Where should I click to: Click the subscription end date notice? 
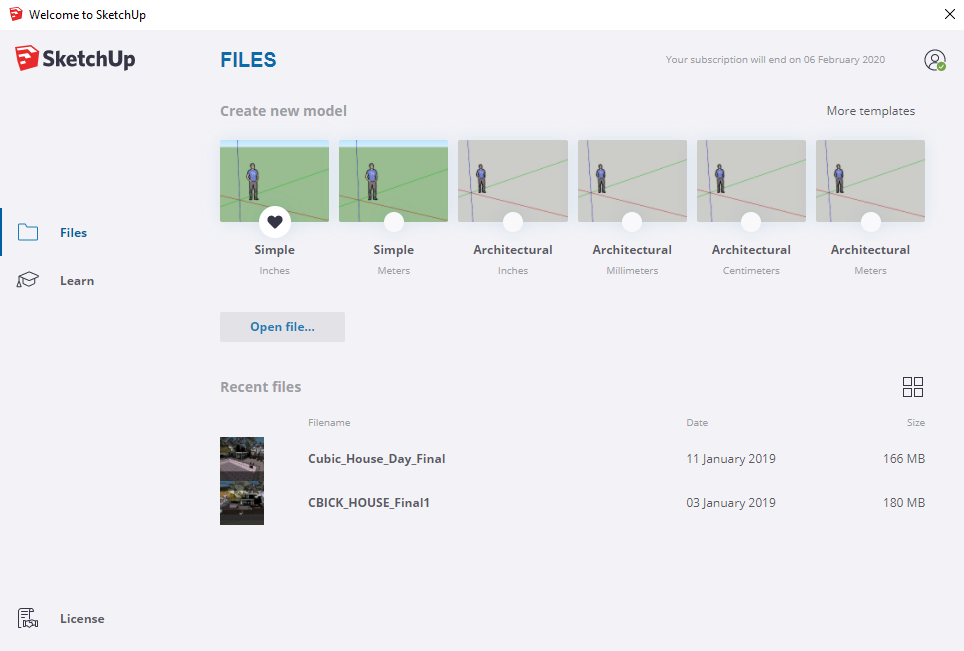[775, 60]
